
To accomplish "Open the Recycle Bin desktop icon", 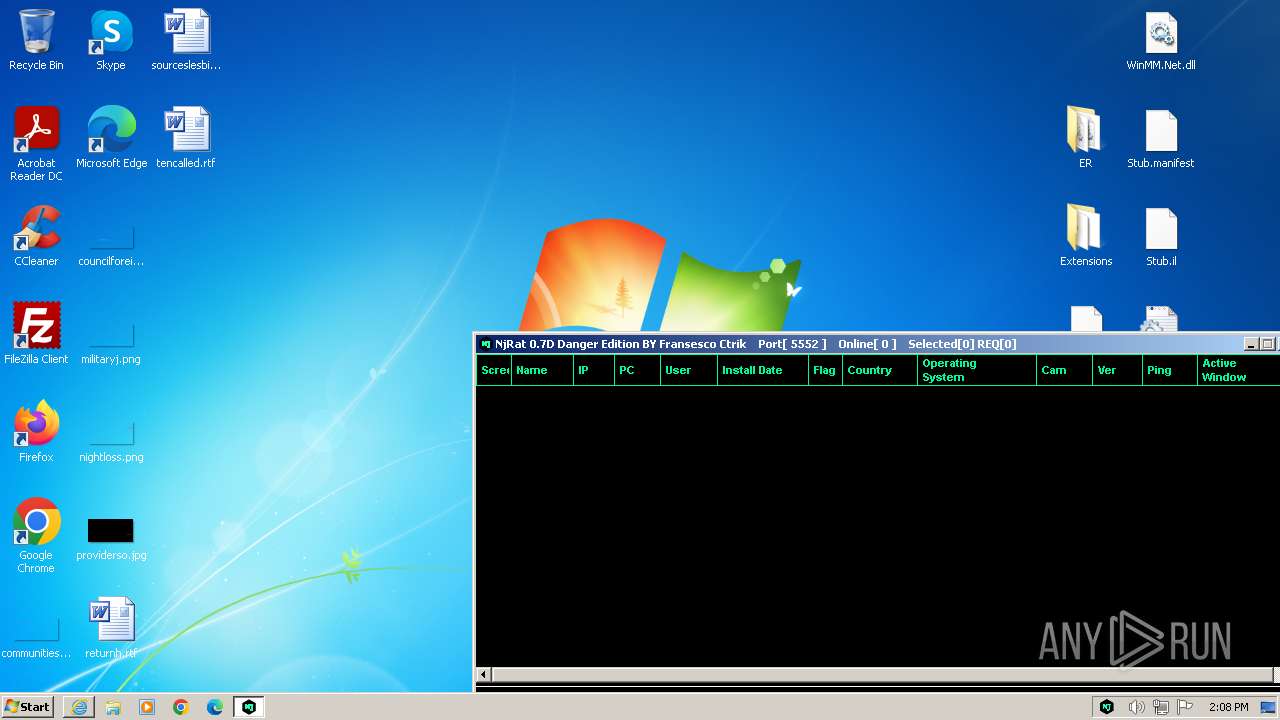I will tap(36, 42).
